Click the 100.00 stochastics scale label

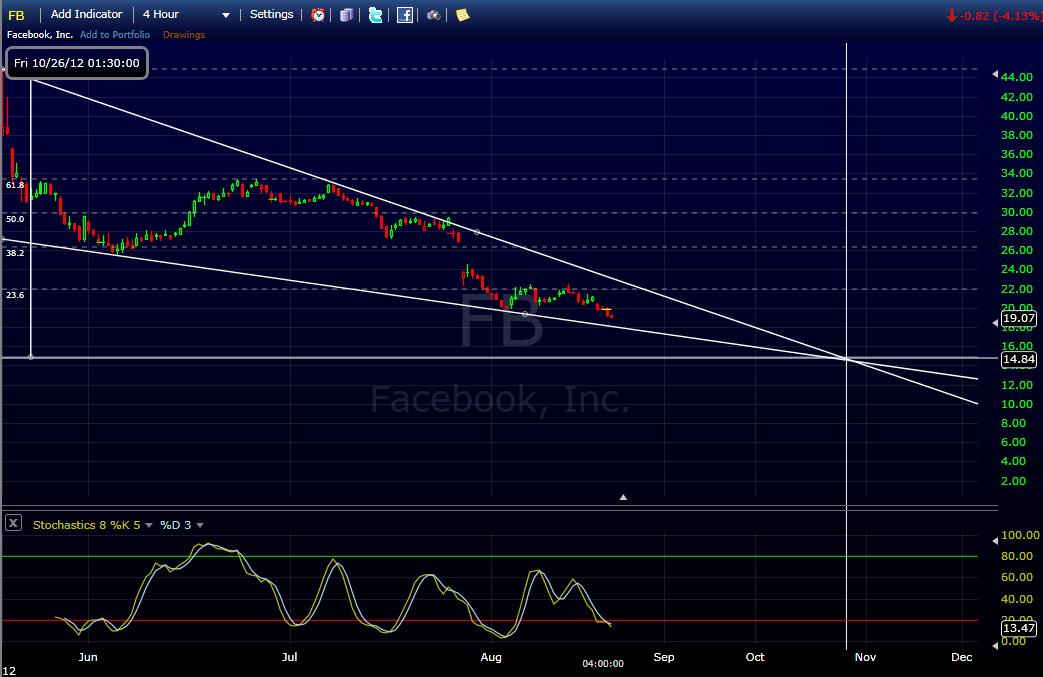(x=1020, y=535)
